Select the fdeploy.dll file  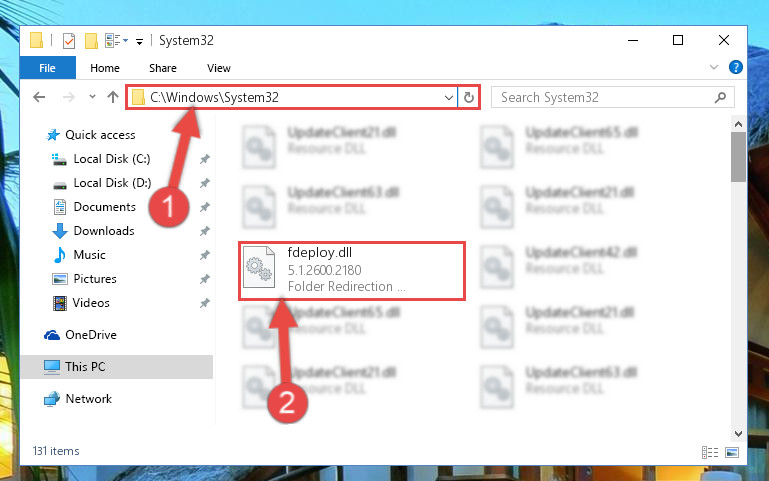352,270
